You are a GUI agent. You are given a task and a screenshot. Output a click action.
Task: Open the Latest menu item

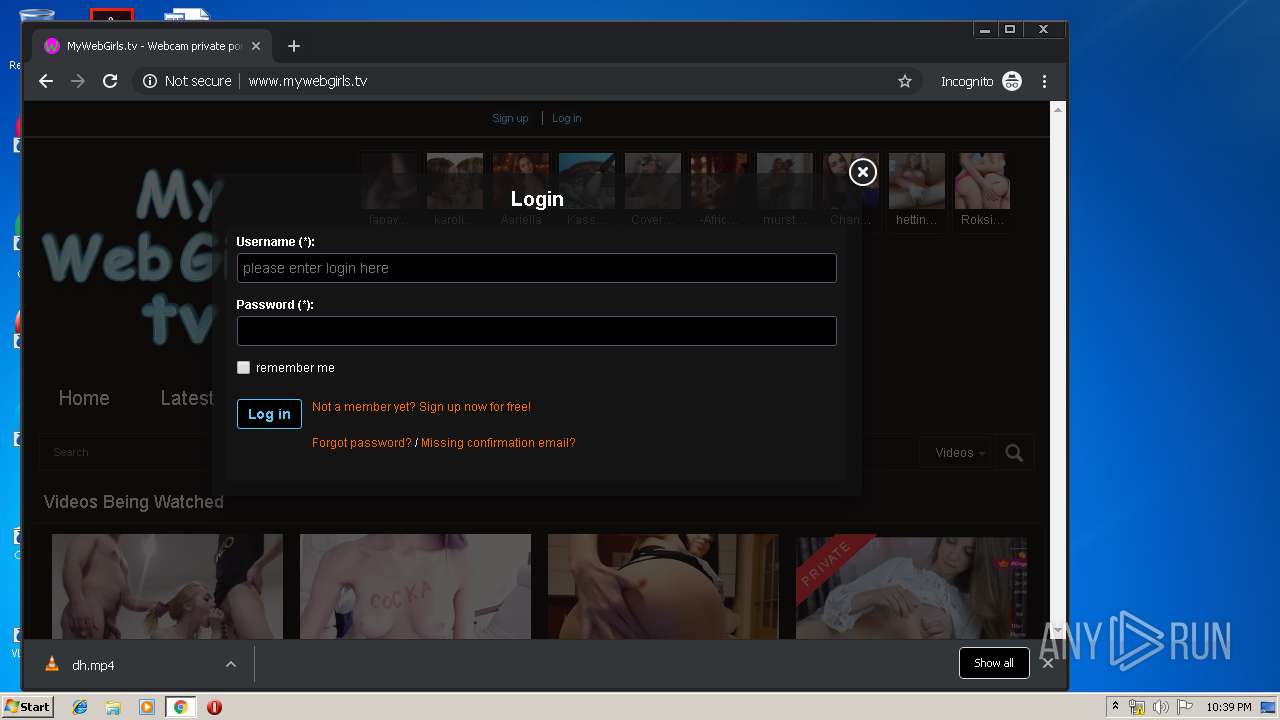point(187,398)
